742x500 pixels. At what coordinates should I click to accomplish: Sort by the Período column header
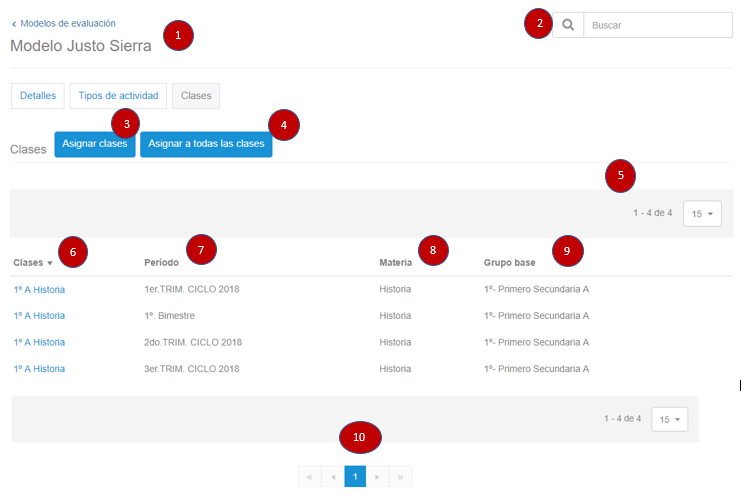pyautogui.click(x=162, y=263)
